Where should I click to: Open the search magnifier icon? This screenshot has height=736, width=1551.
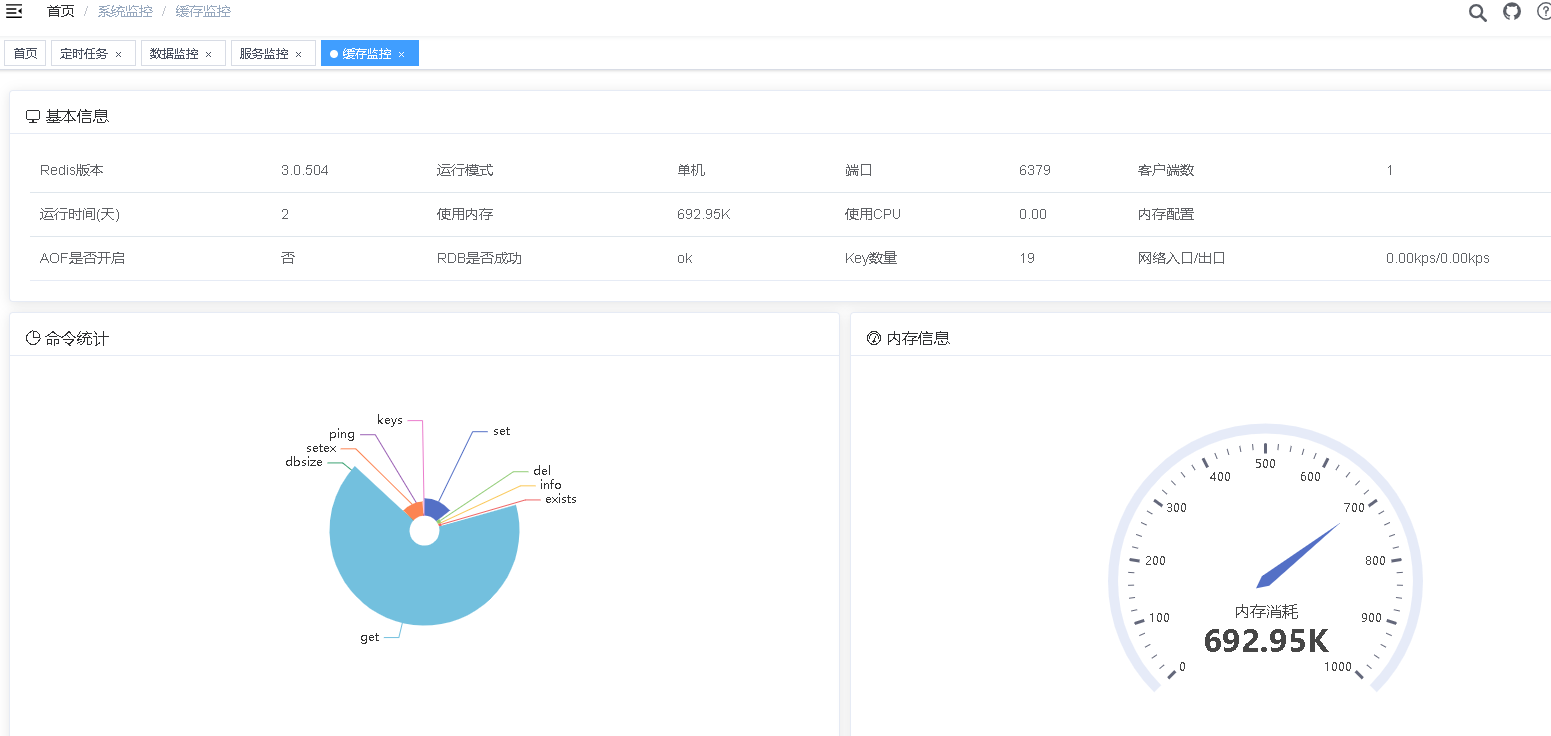pyautogui.click(x=1477, y=12)
